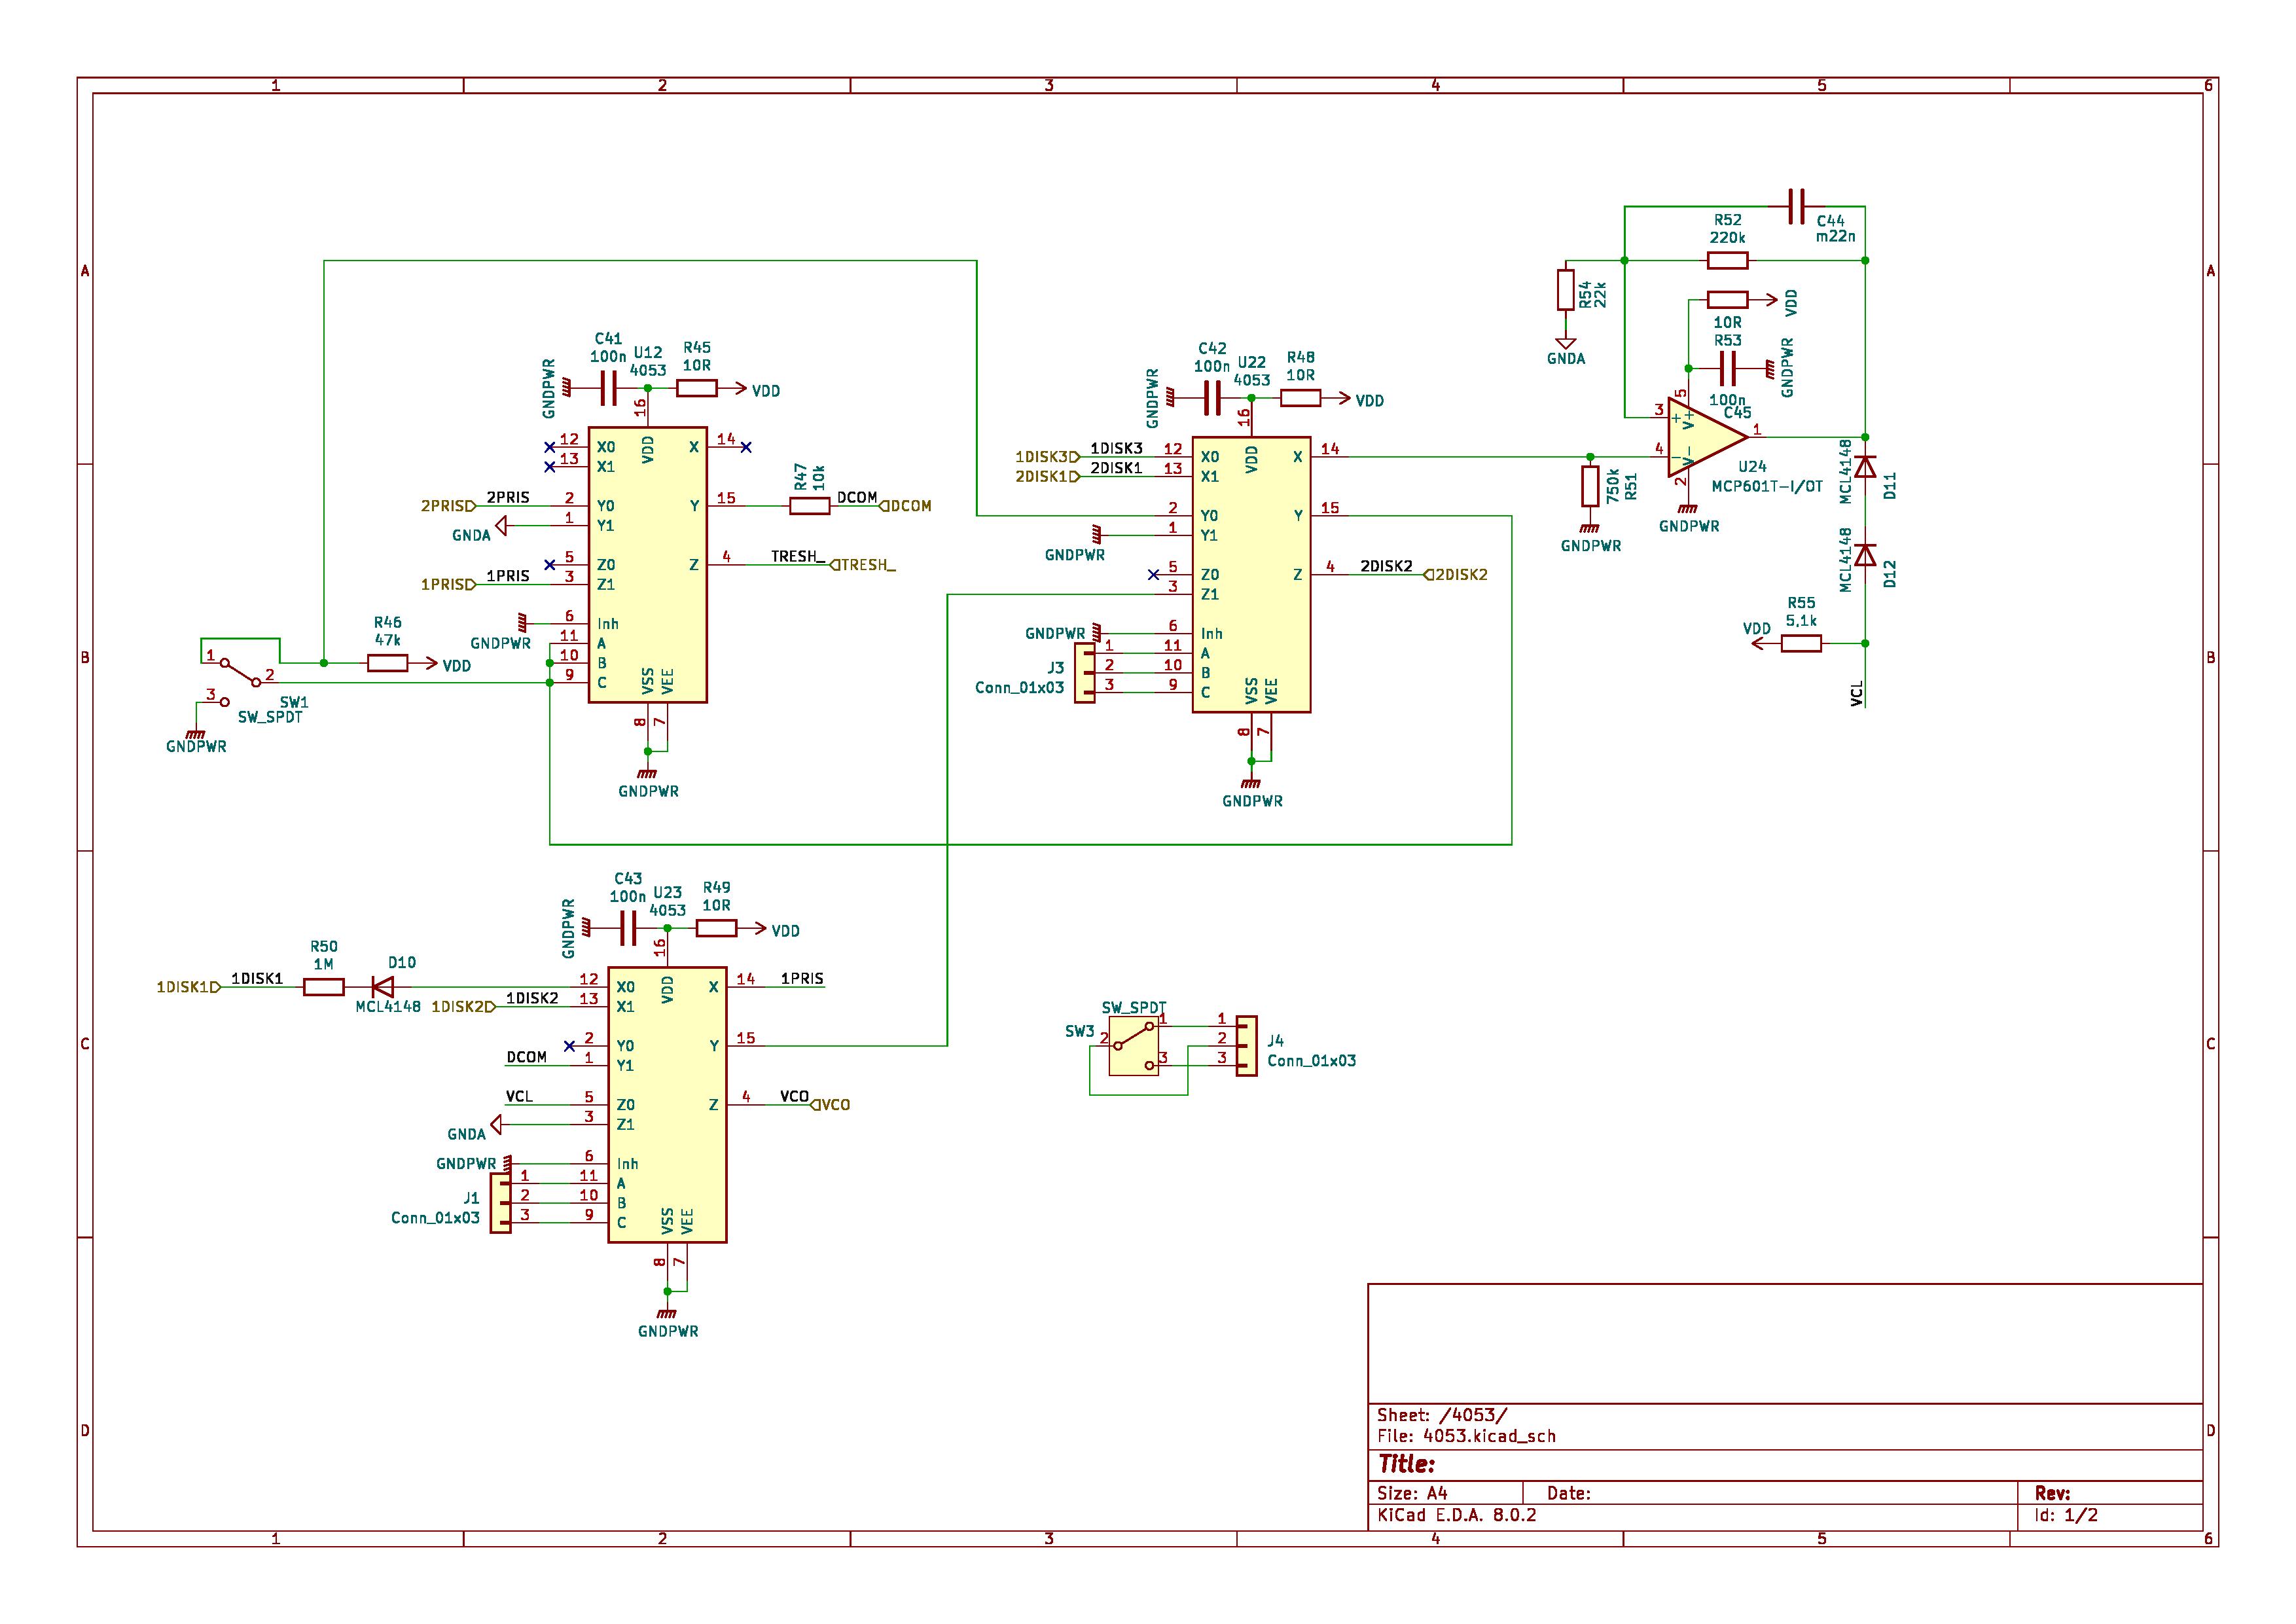The height and width of the screenshot is (1624, 2296).
Task: Click resistor R52 220k symbol
Action: coord(1727,261)
